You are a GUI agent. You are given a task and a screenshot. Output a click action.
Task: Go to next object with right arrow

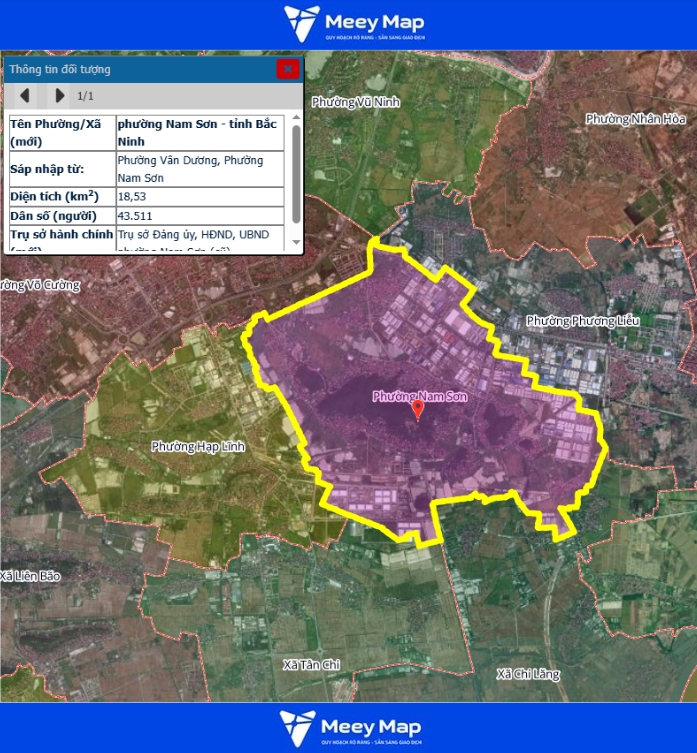[59, 96]
